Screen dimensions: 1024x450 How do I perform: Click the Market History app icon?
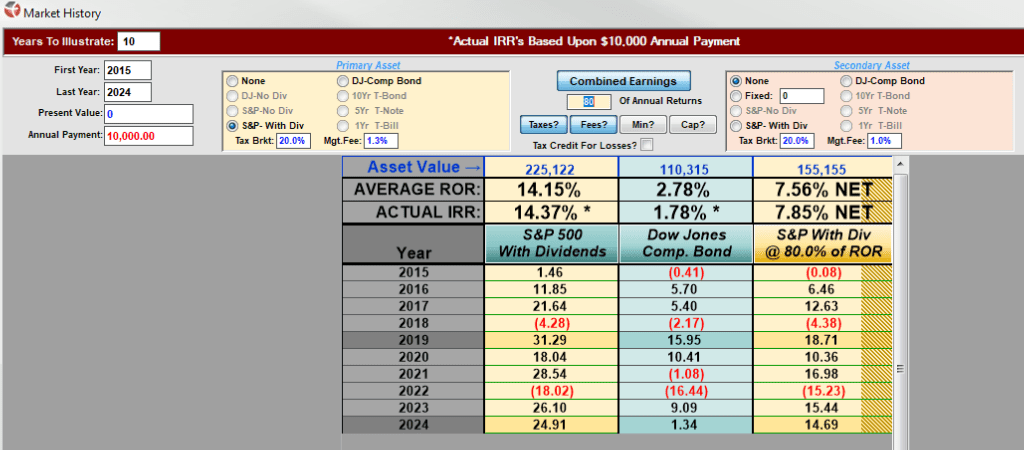11,11
